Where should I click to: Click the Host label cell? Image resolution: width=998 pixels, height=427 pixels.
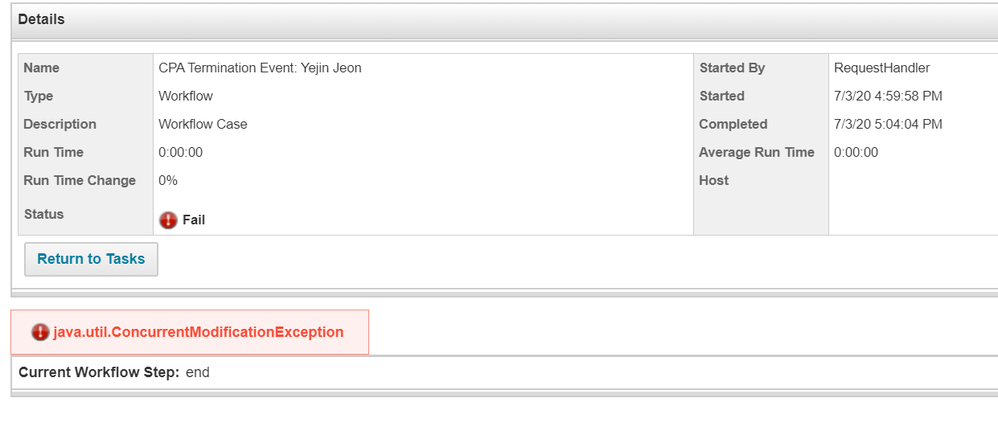(x=714, y=180)
